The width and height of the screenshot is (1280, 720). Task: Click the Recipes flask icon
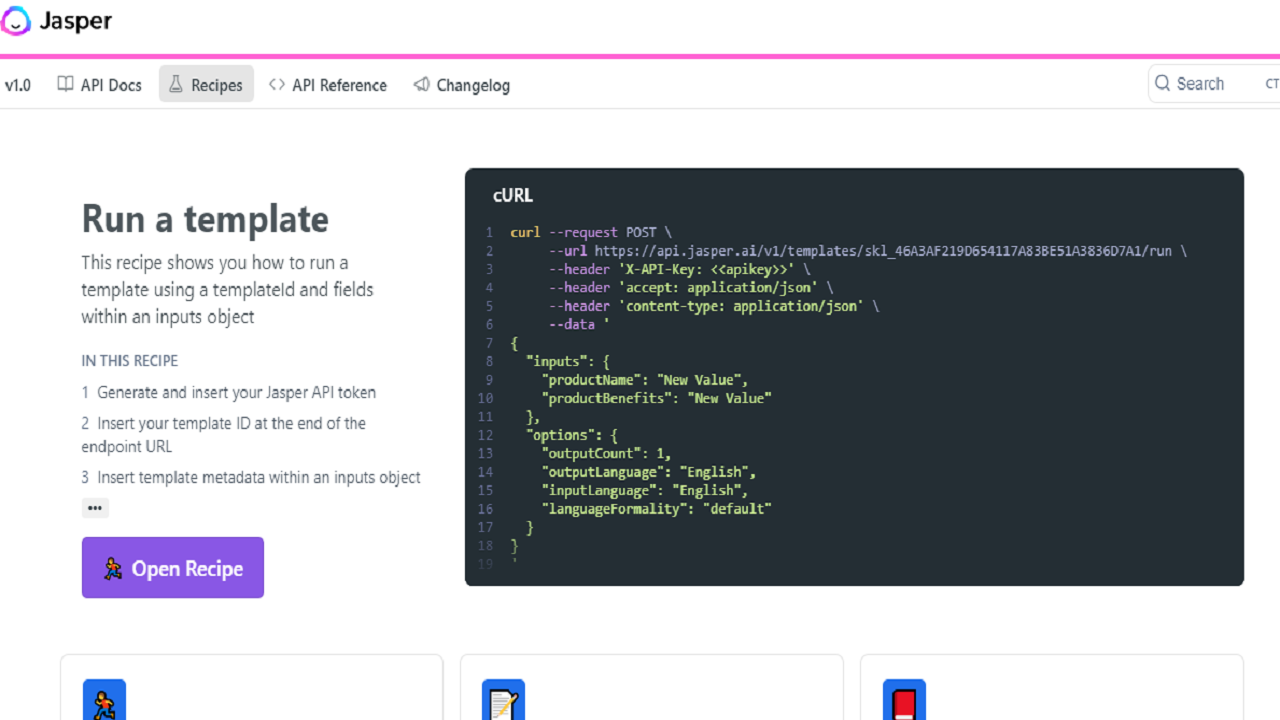[x=176, y=85]
